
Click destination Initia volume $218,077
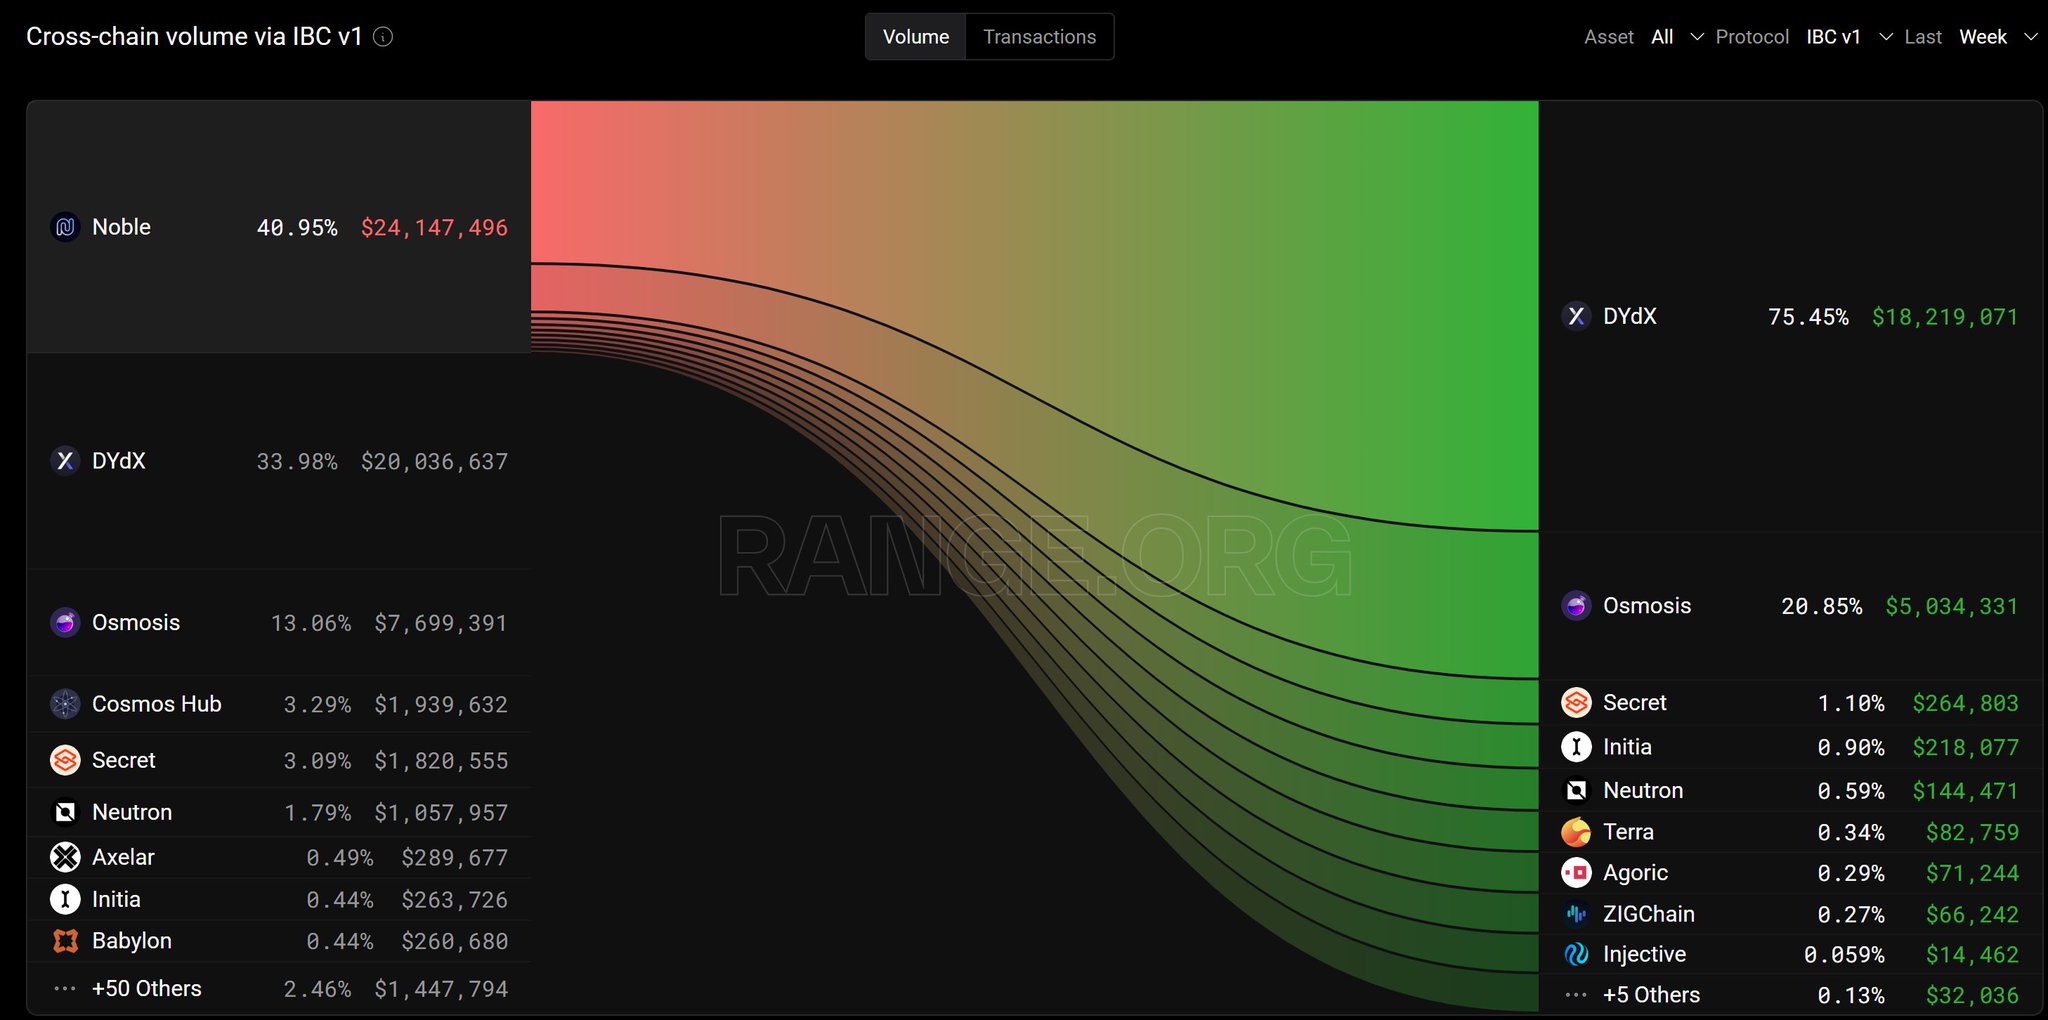[x=1965, y=748]
